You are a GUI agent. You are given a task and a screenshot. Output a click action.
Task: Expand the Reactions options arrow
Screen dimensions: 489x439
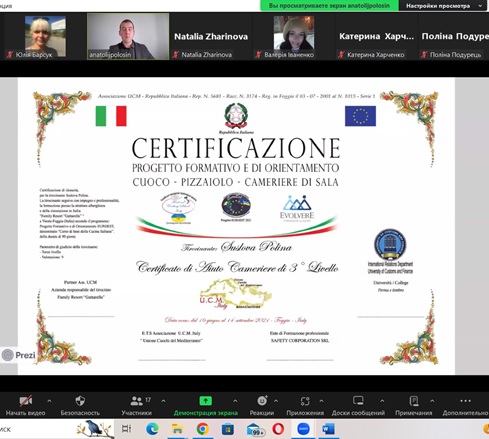click(x=276, y=401)
